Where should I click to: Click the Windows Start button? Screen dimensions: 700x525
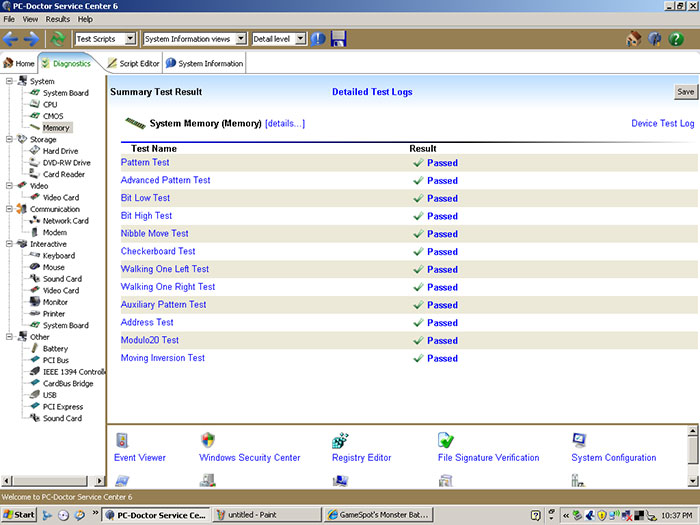(18, 515)
